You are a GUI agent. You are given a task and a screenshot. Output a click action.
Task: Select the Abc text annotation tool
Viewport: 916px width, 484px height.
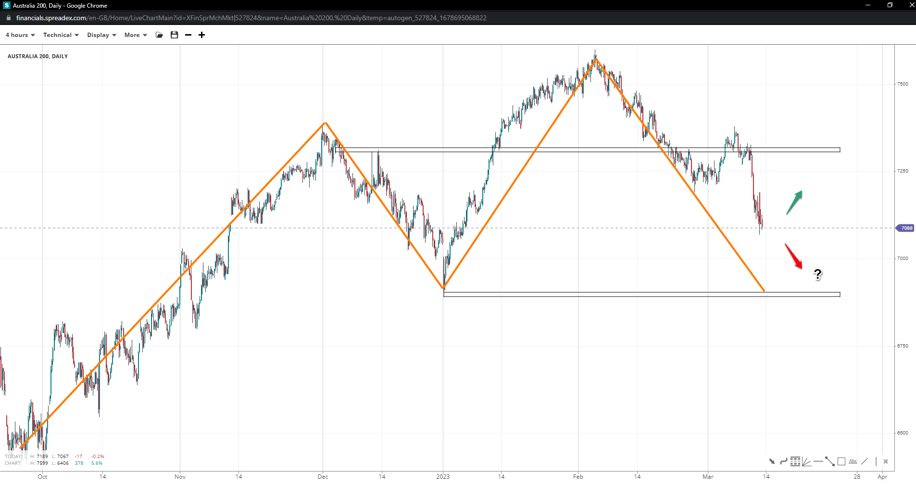click(x=853, y=462)
